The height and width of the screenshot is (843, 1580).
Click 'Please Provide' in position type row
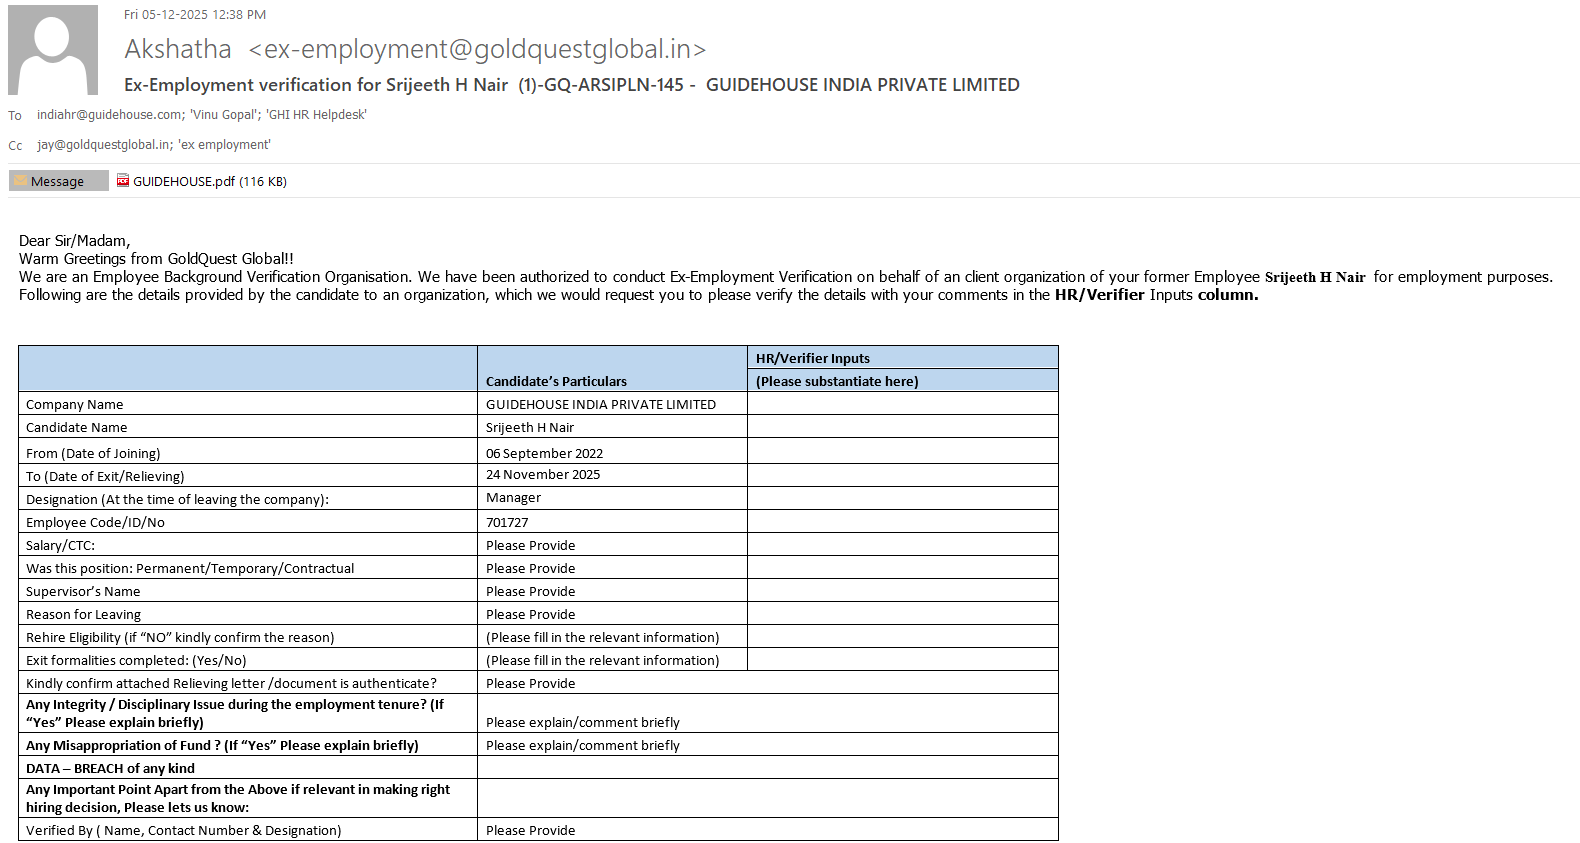531,568
